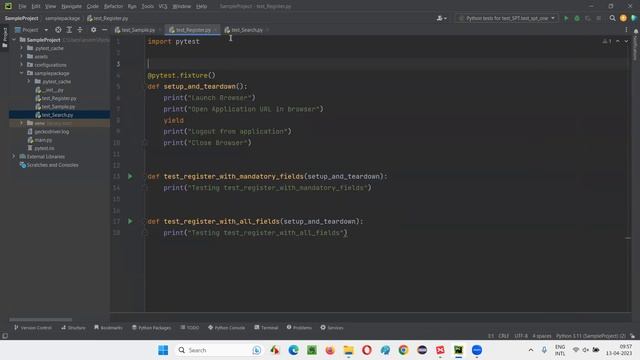Open Search Everywhere magnifier icon
Image resolution: width=640 pixels, height=360 pixels.
pos(612,18)
